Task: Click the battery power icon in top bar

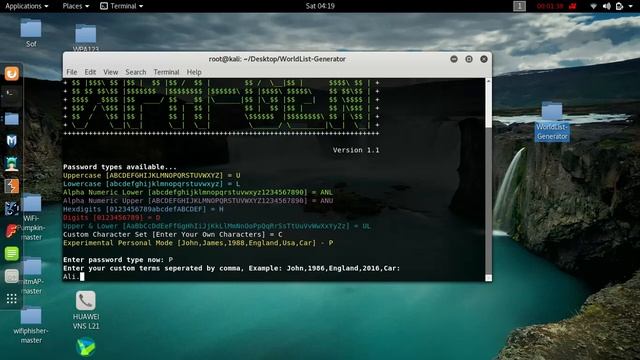Action: (620, 6)
